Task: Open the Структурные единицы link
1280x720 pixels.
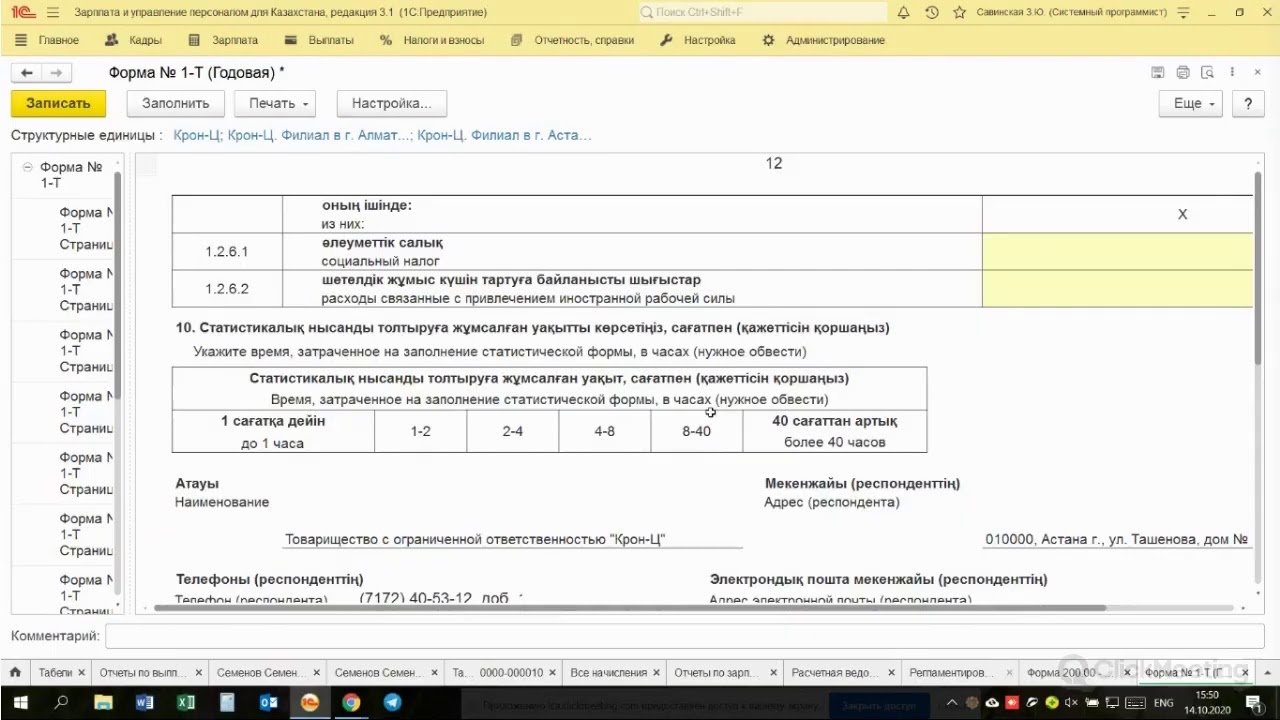Action: 382,135
